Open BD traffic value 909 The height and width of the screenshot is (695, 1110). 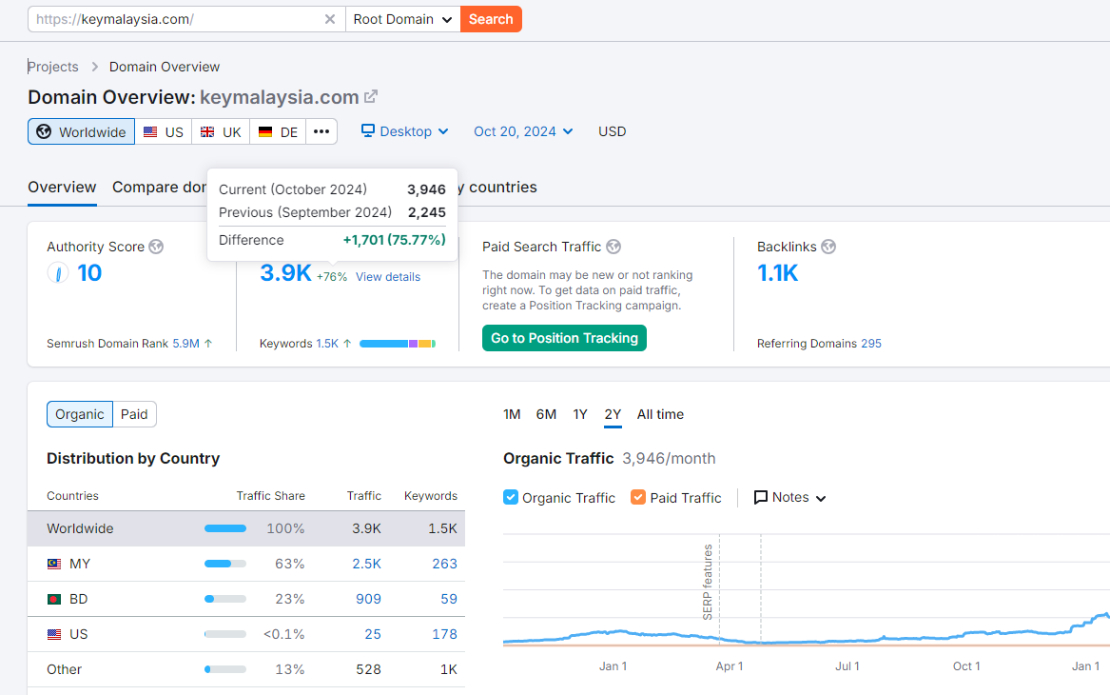click(x=368, y=599)
